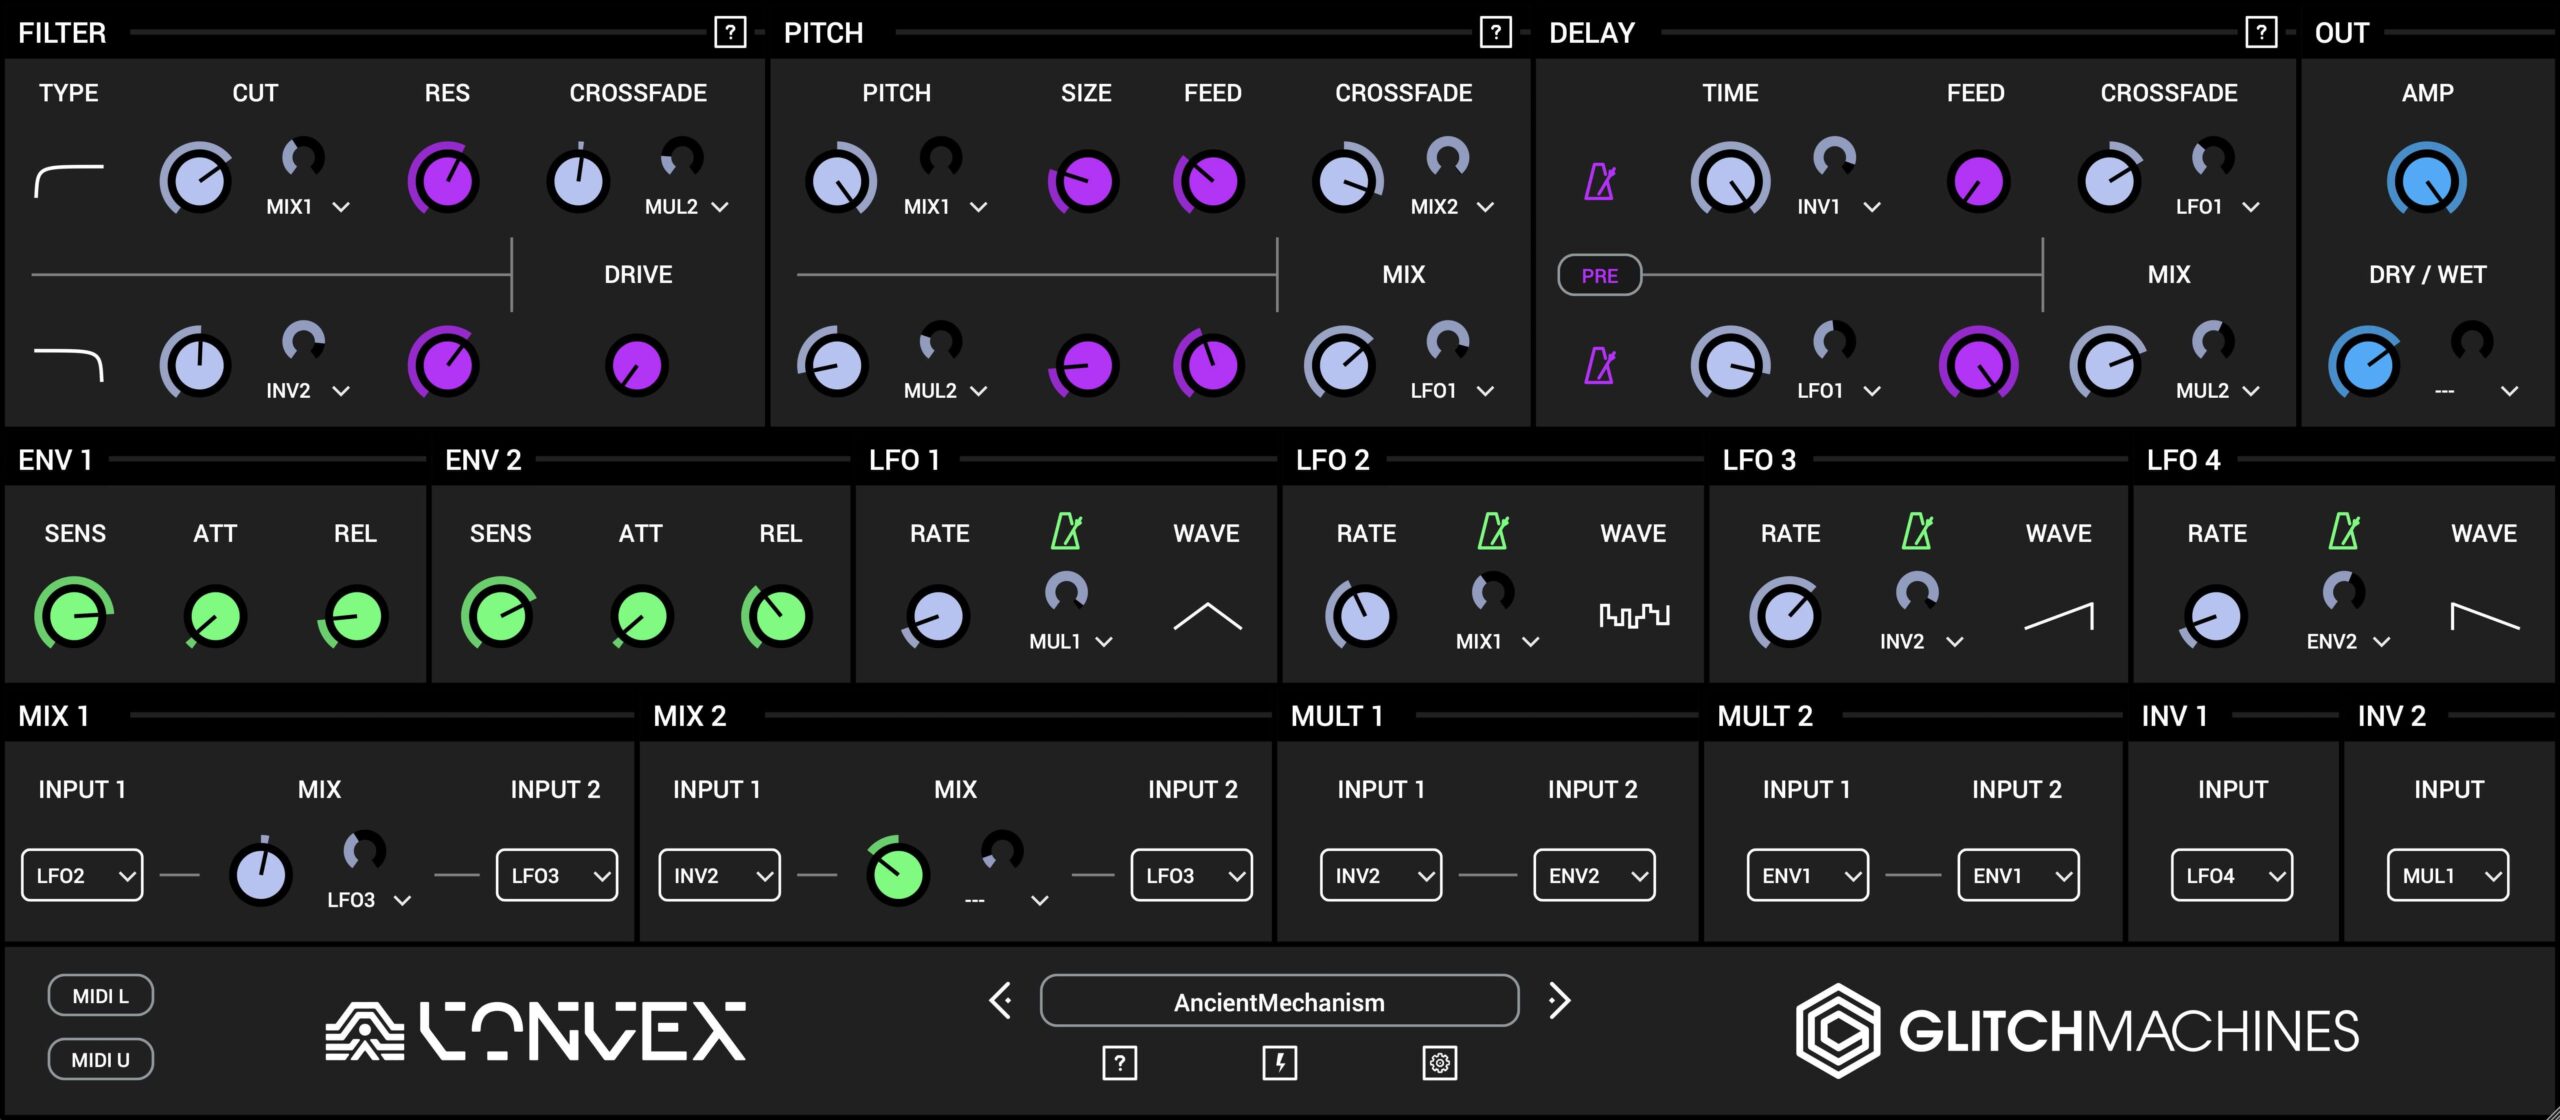Click the LFO 3 ramp-up wave icon

coord(2059,616)
